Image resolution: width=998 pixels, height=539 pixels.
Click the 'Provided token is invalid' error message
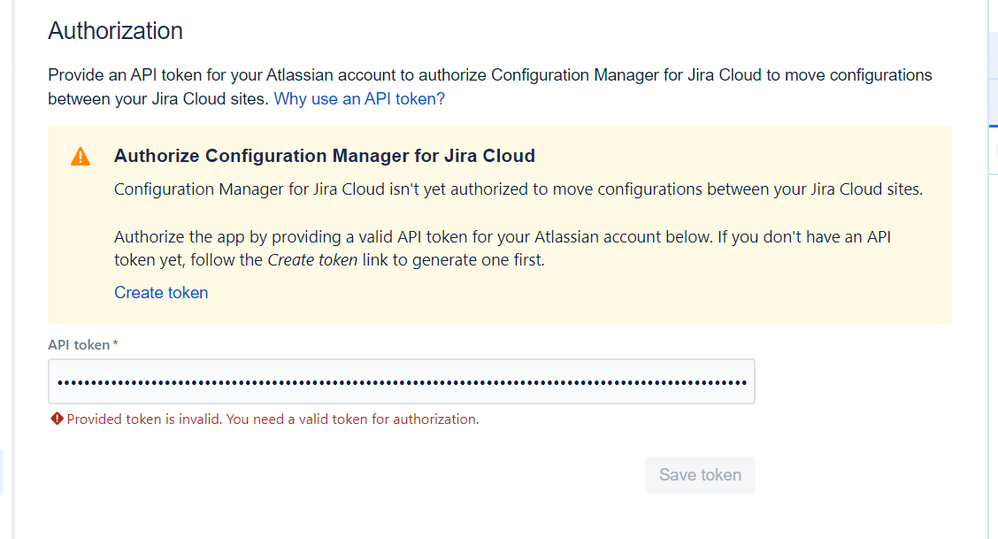click(272, 419)
